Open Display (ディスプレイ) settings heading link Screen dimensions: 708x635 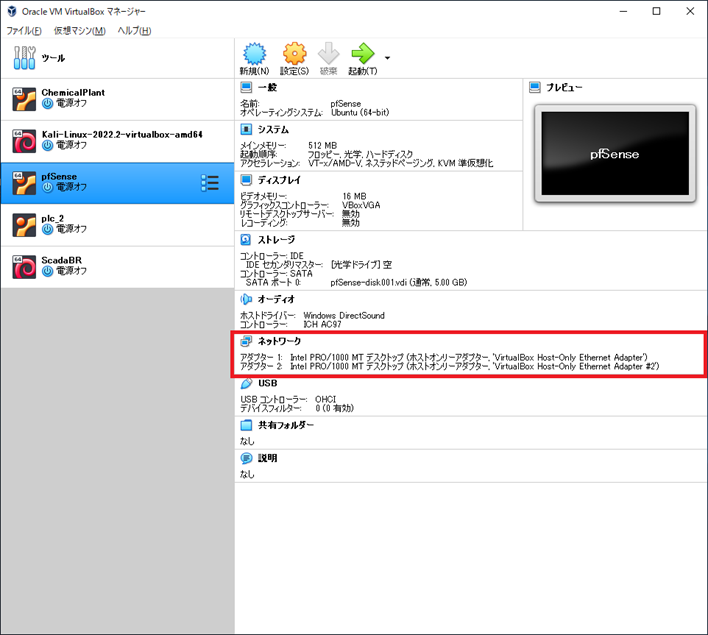[279, 180]
